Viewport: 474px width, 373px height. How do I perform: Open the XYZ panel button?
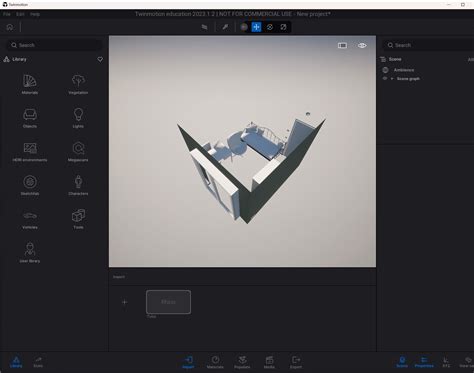pyautogui.click(x=446, y=362)
